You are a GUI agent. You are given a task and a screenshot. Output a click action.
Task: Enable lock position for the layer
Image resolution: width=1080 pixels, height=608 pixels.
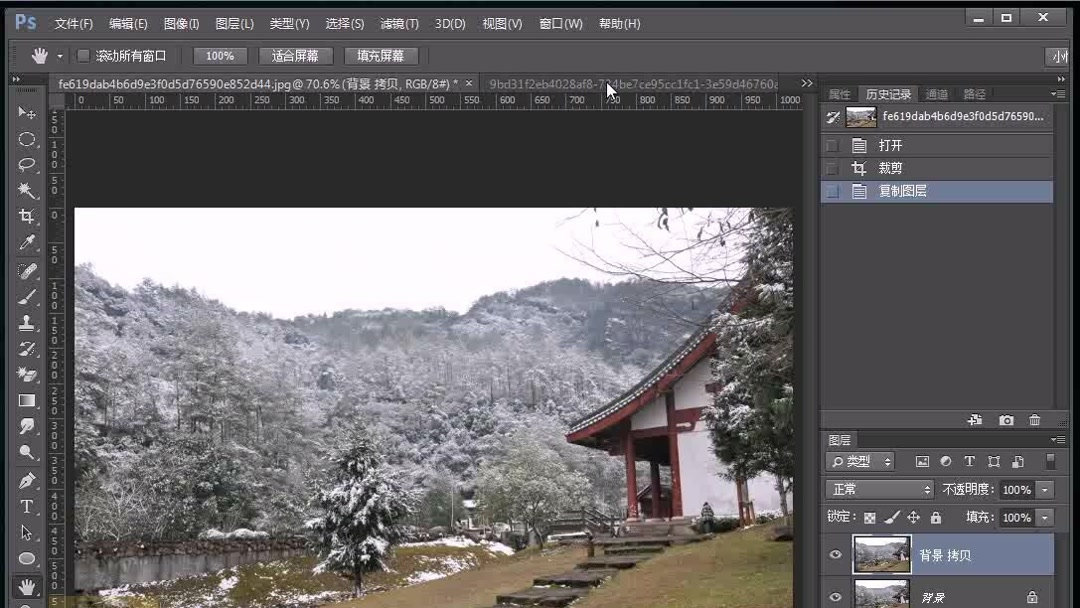912,517
